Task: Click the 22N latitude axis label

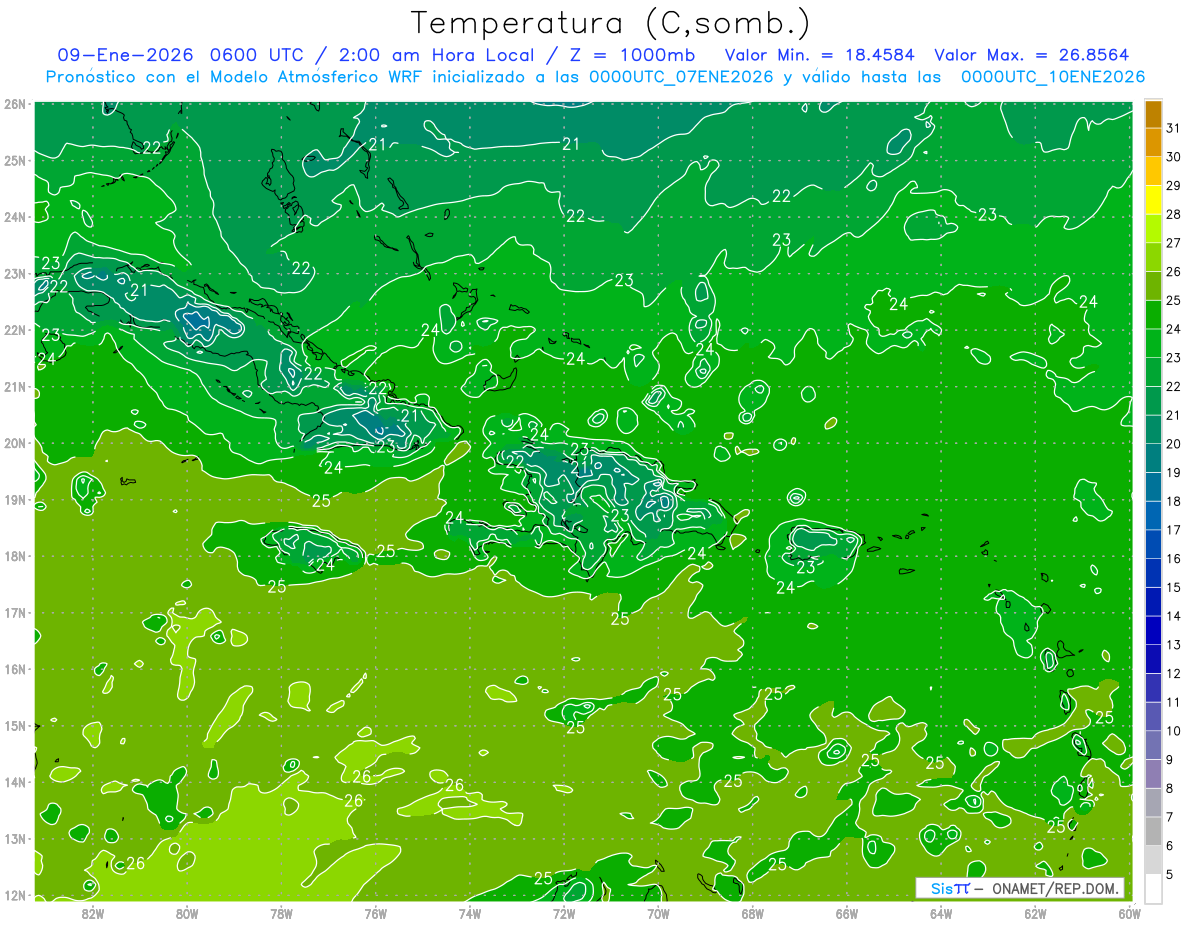Action: 15,330
